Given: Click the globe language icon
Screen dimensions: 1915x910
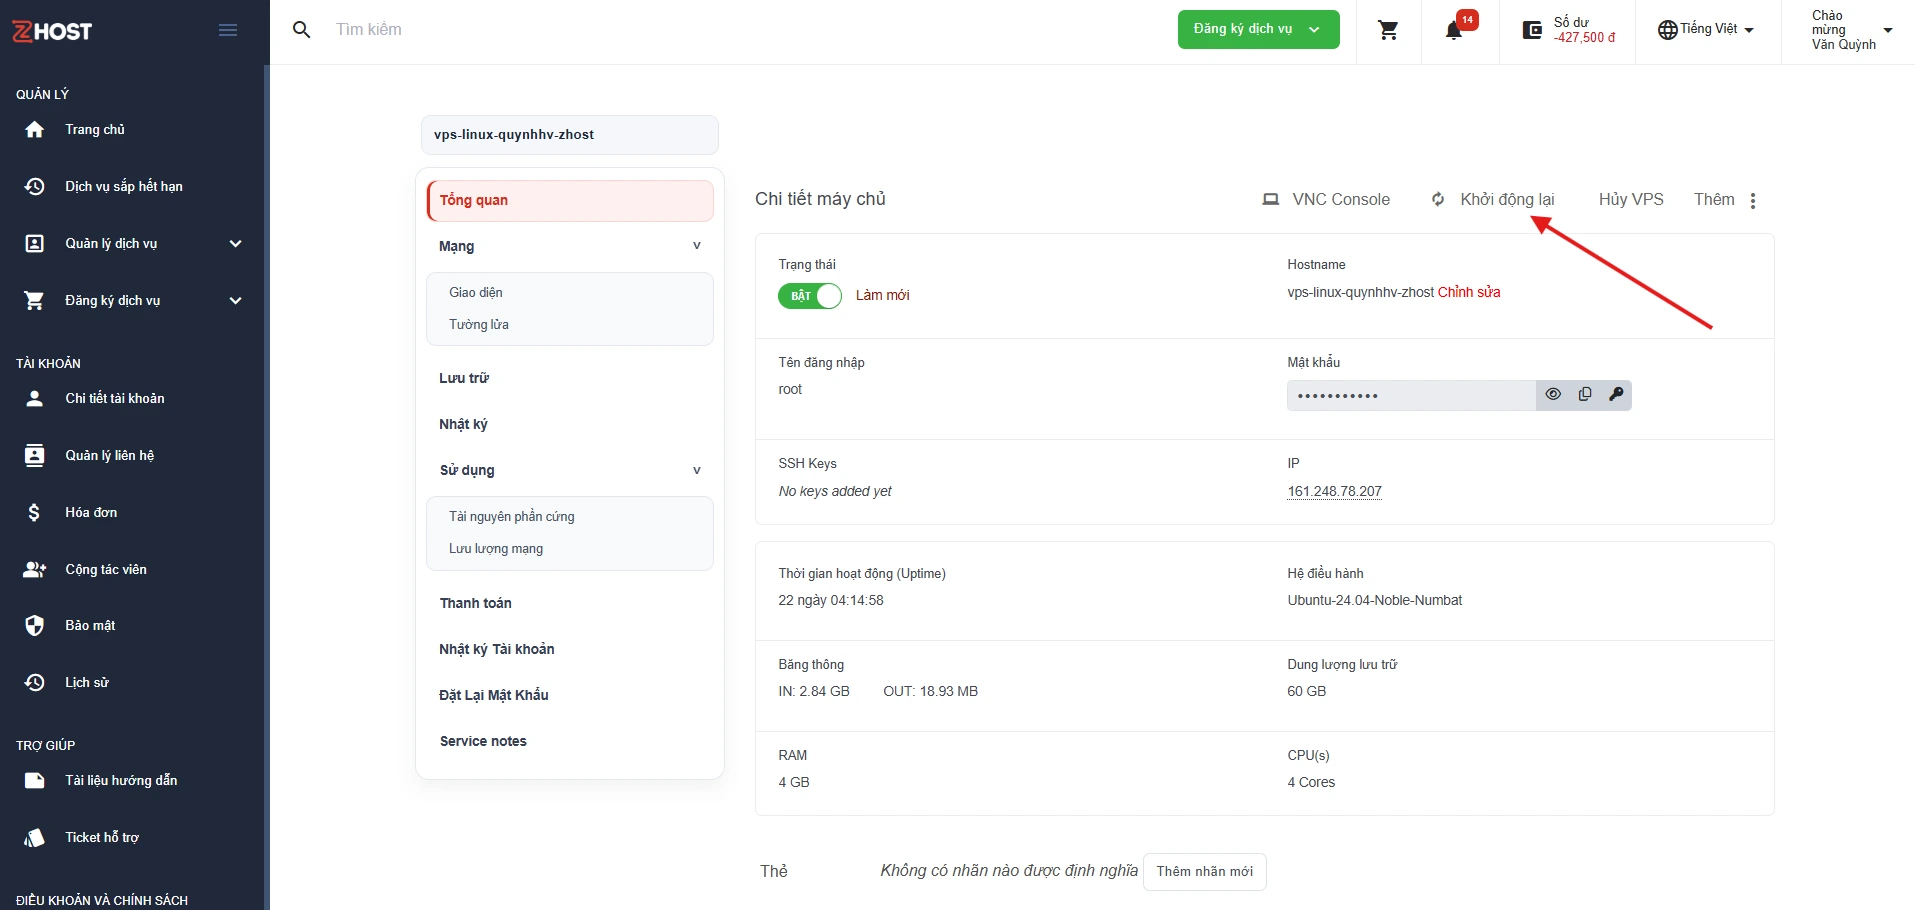Looking at the screenshot, I should [x=1667, y=30].
